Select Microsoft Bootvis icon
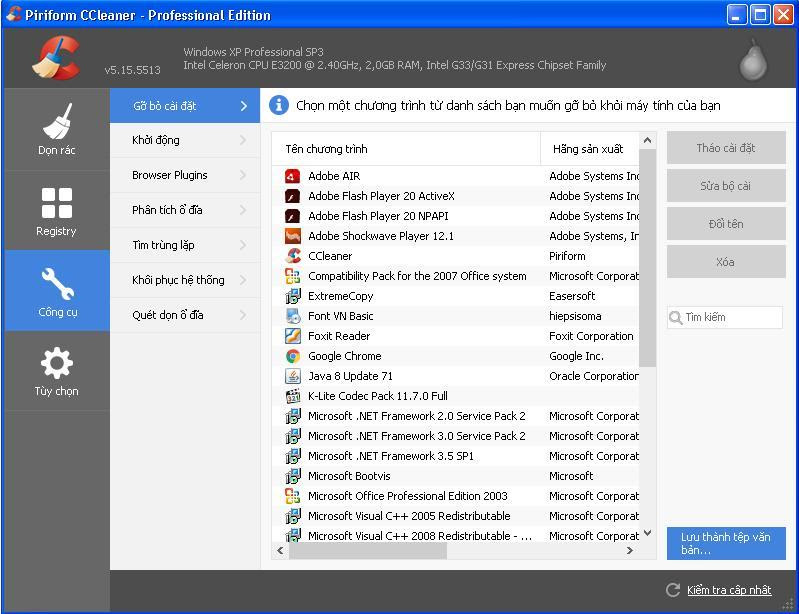Screen dimensions: 799x614 pyautogui.click(x=292, y=476)
